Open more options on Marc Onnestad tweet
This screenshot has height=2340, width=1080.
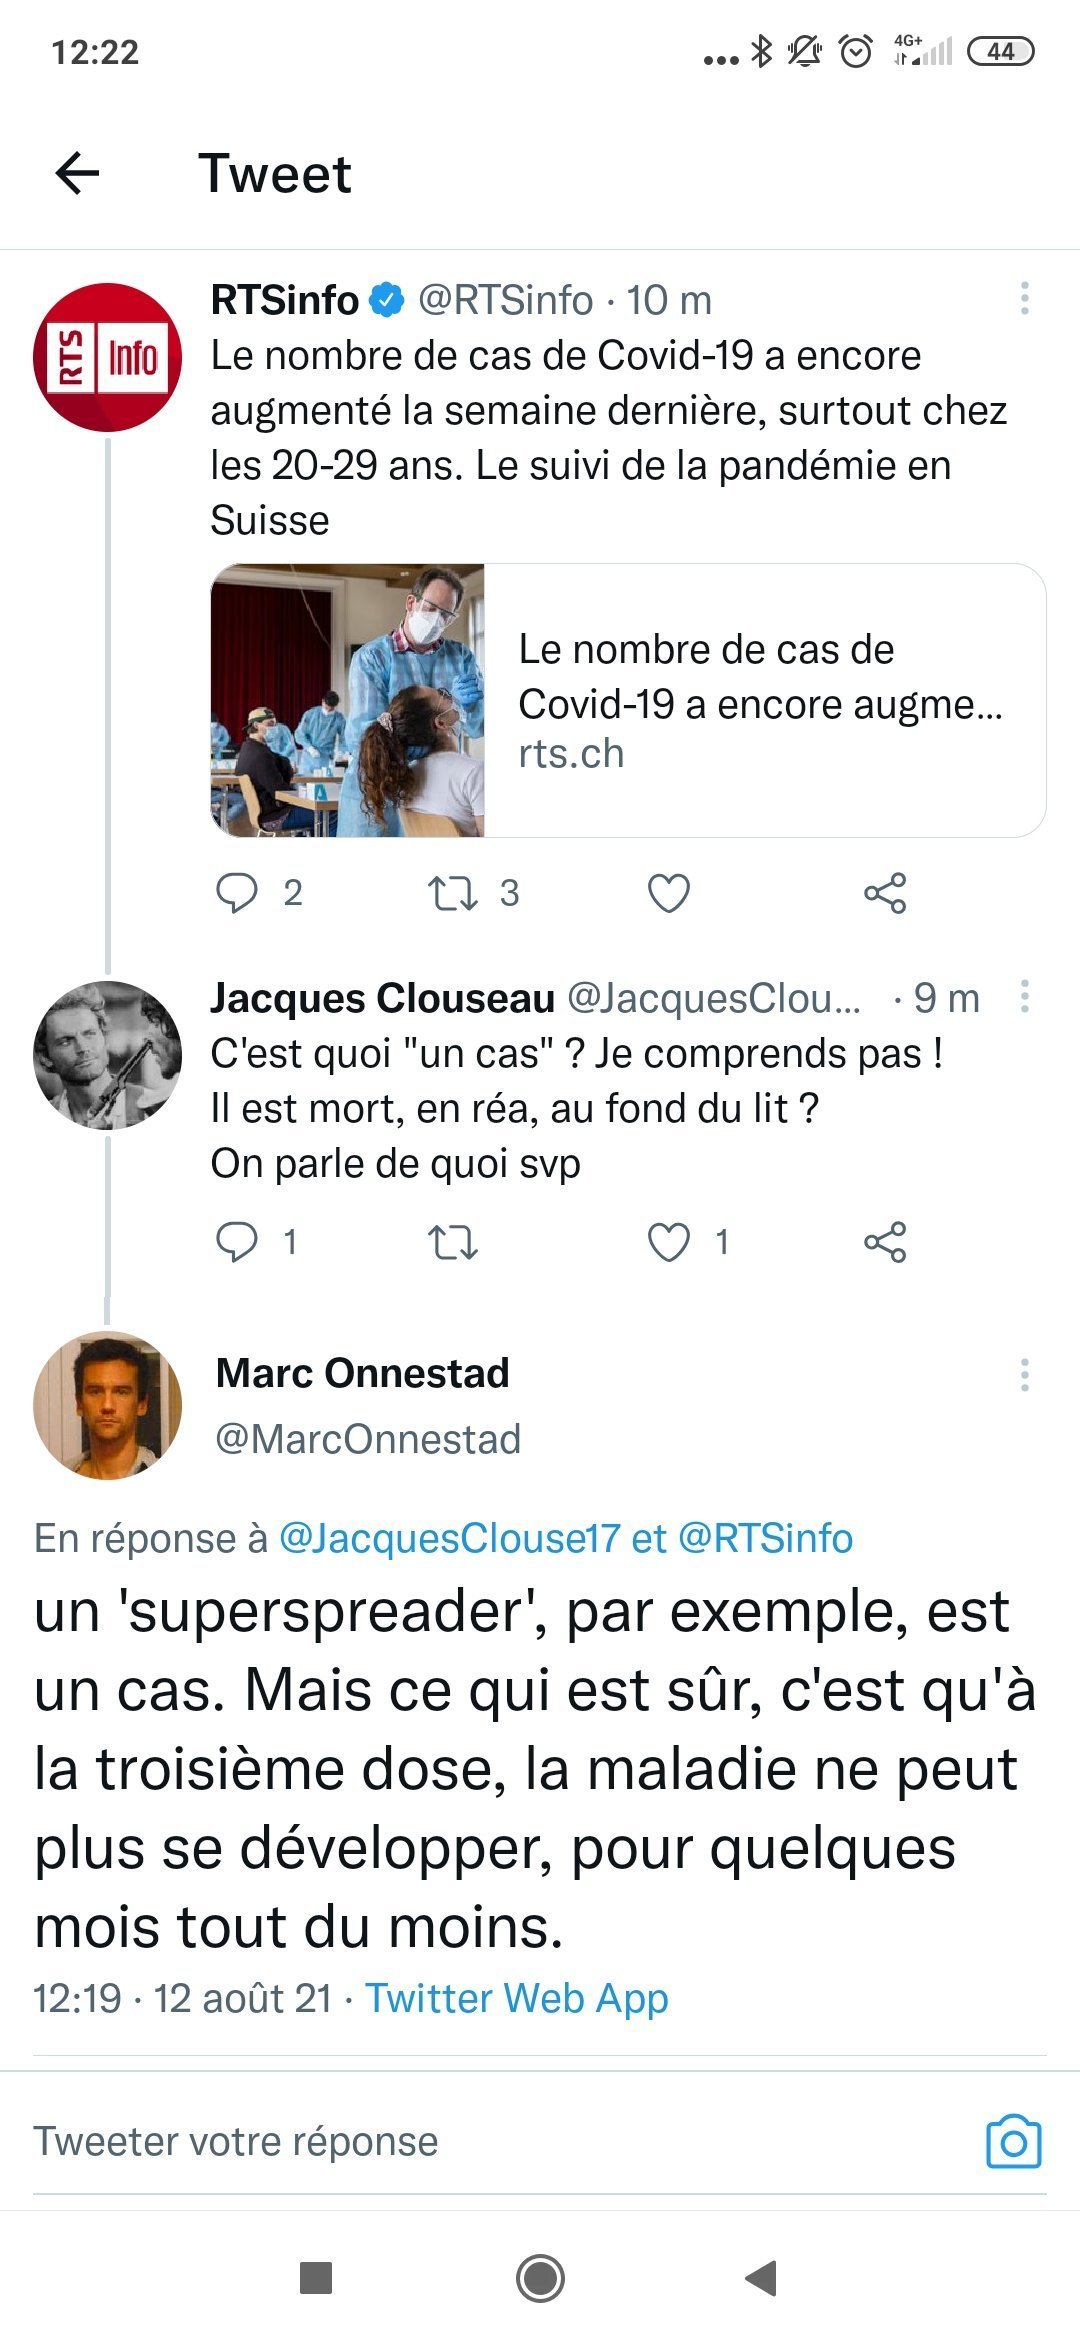pyautogui.click(x=1024, y=1375)
